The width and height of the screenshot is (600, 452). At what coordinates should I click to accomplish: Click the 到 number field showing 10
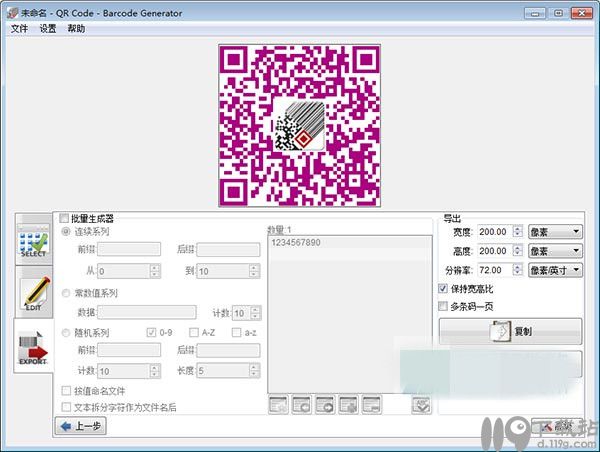point(223,271)
